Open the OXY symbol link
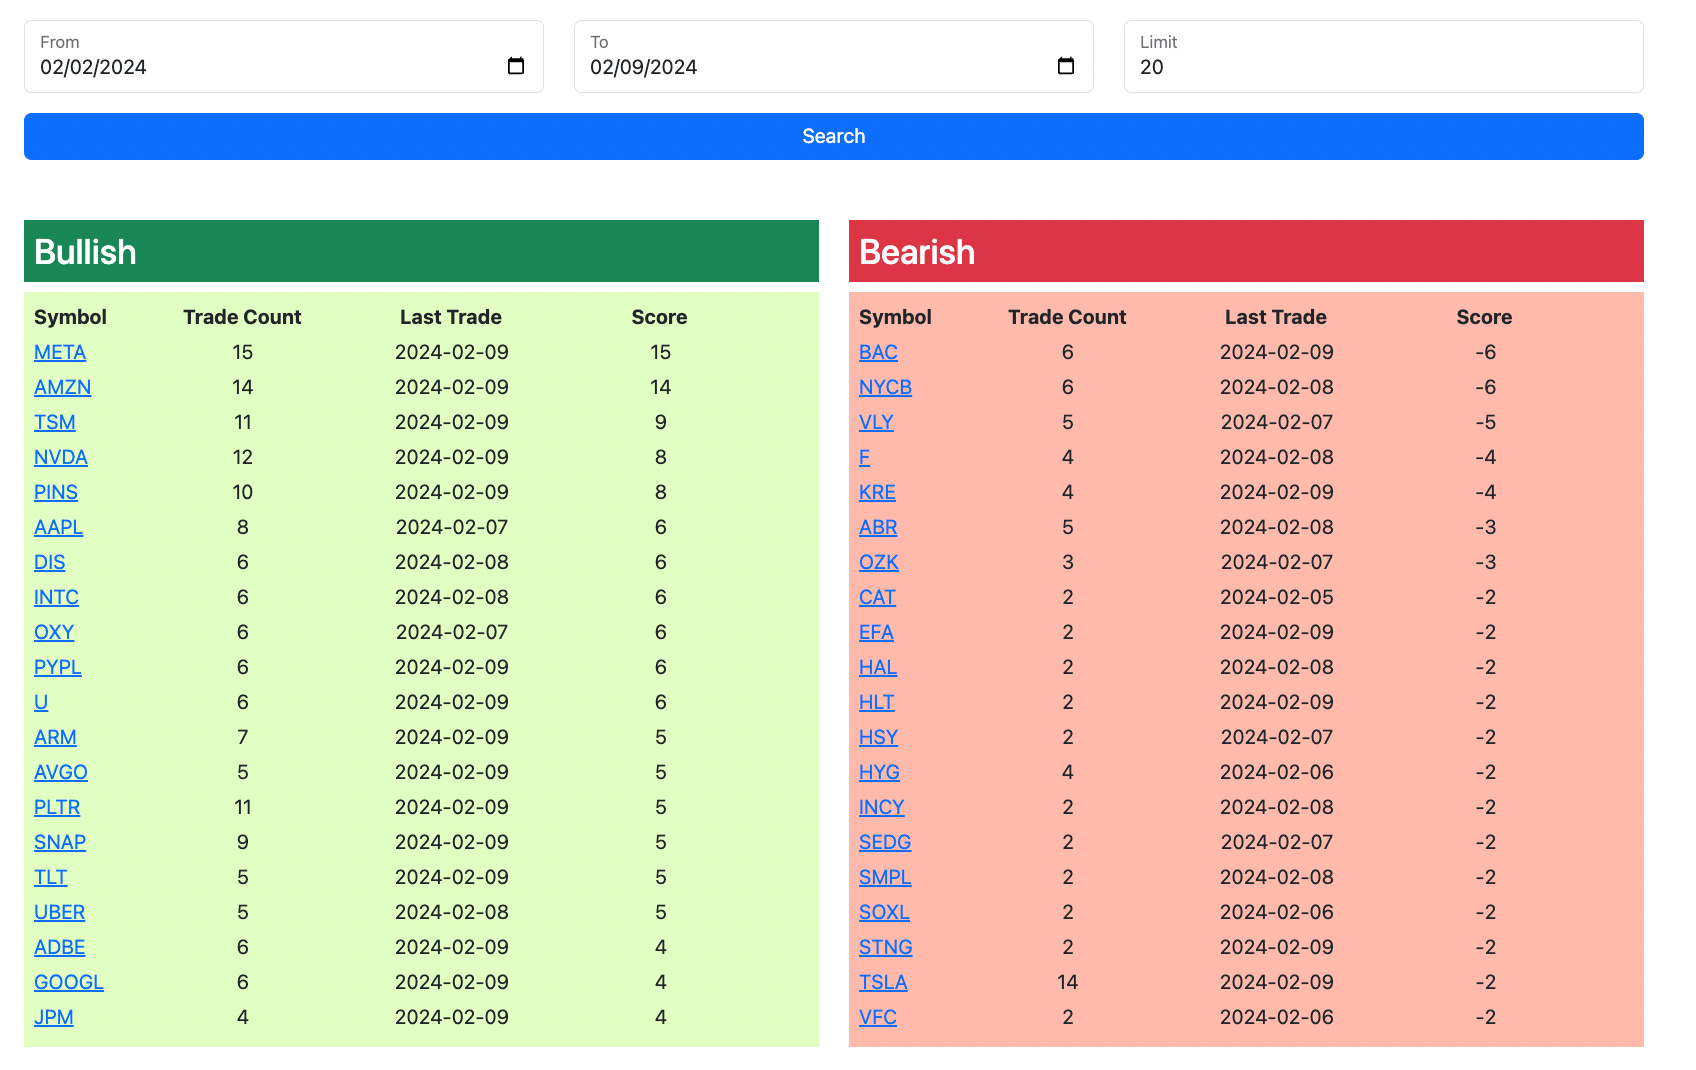 [54, 632]
